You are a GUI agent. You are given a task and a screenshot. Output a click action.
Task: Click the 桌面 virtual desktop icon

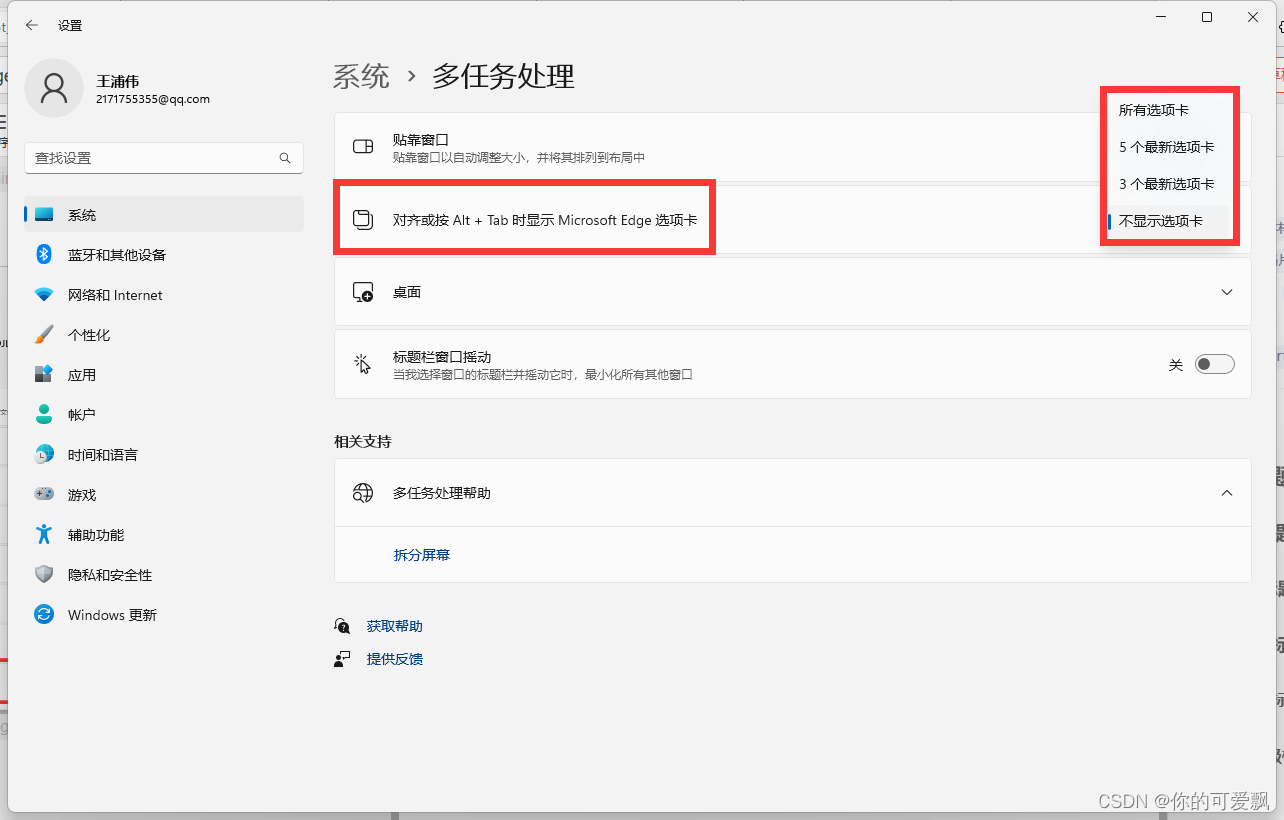[363, 292]
